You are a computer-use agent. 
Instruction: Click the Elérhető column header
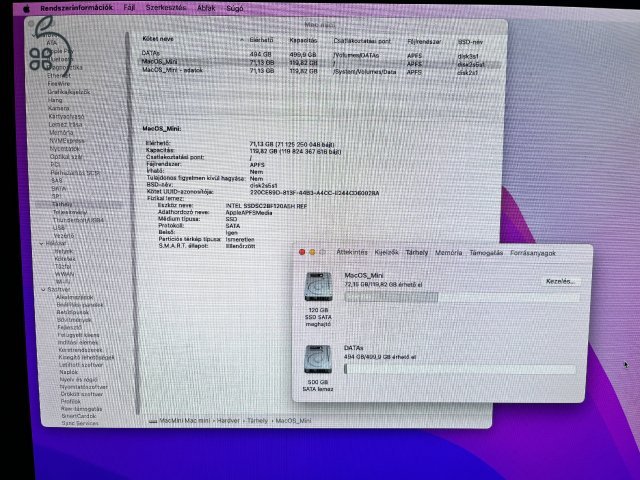pyautogui.click(x=261, y=40)
